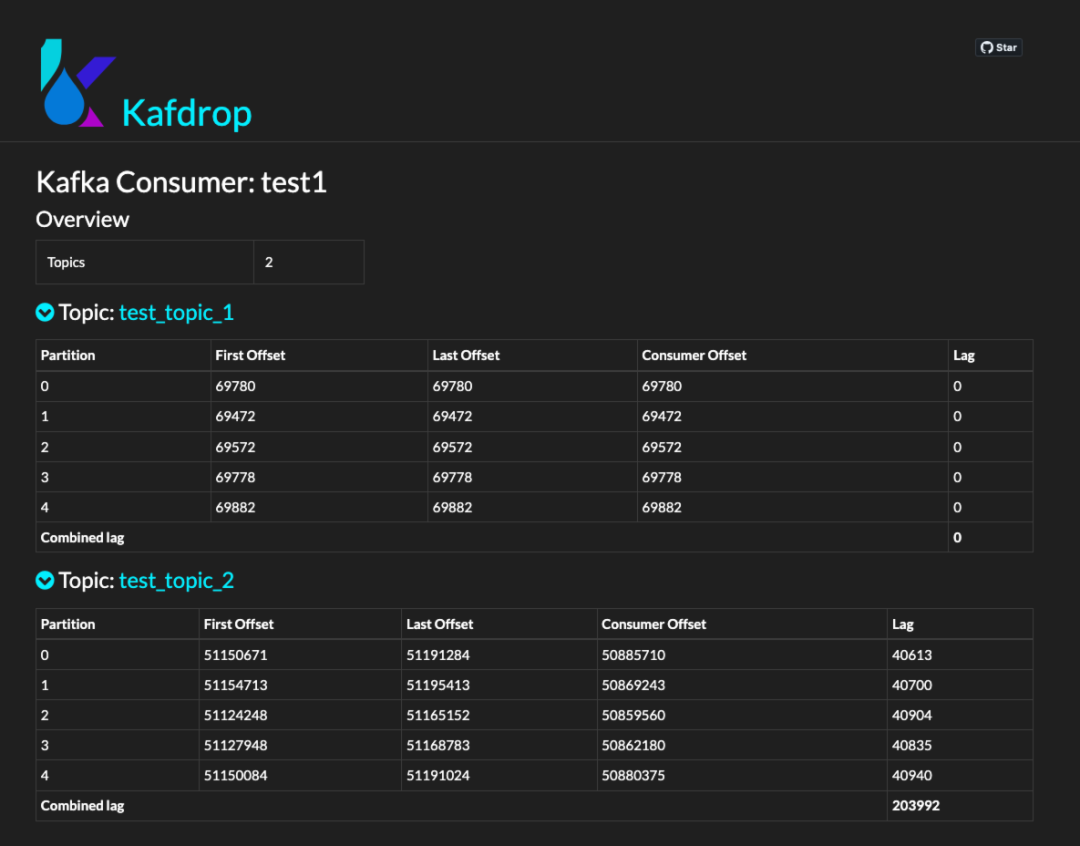Select consumer offset 69882 in test_topic_1
The width and height of the screenshot is (1080, 846).
tap(662, 508)
